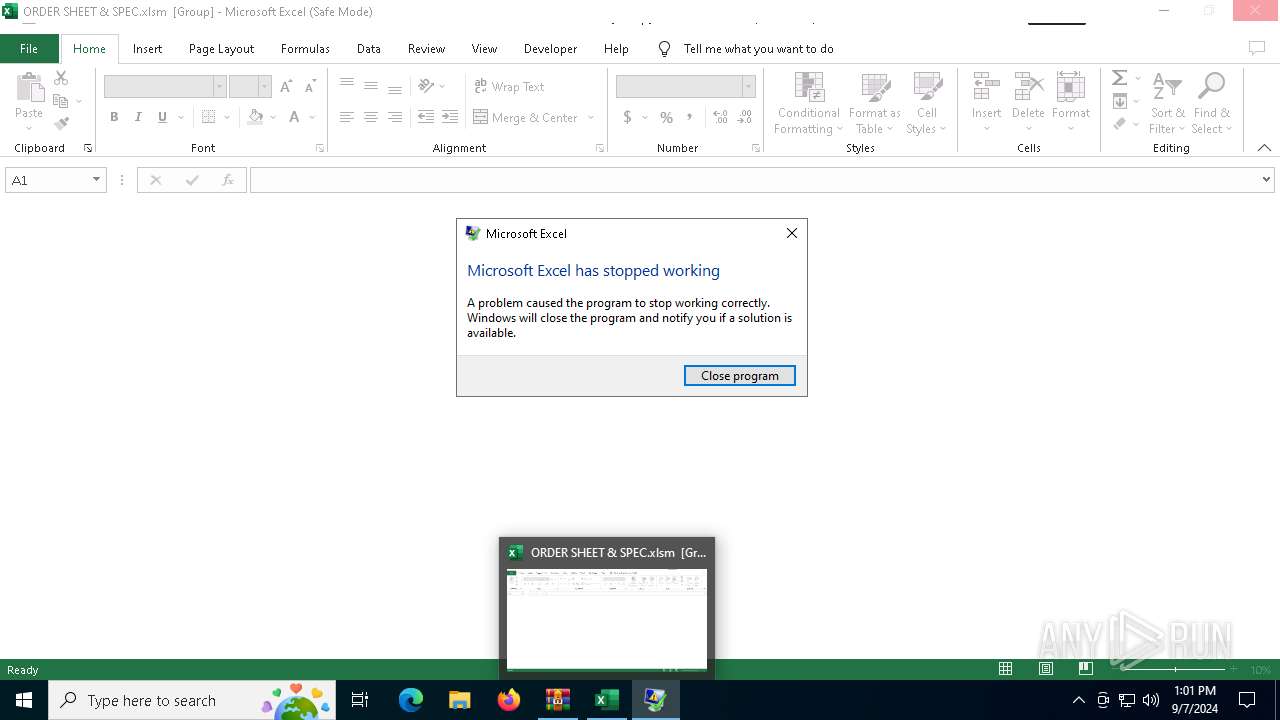
Task: Click the ORDER SHEET & SPEC.xlsm taskbar thumbnail
Action: [x=607, y=608]
